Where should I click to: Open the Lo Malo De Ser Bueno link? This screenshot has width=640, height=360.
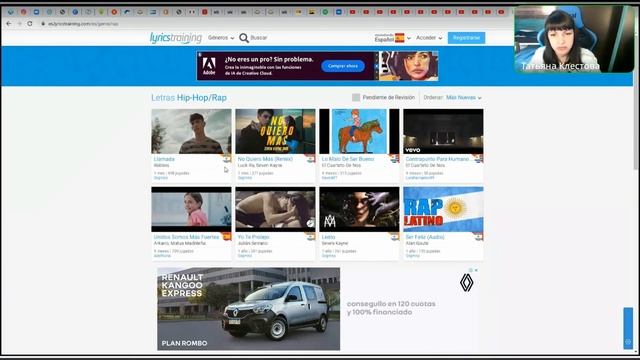tap(348, 159)
